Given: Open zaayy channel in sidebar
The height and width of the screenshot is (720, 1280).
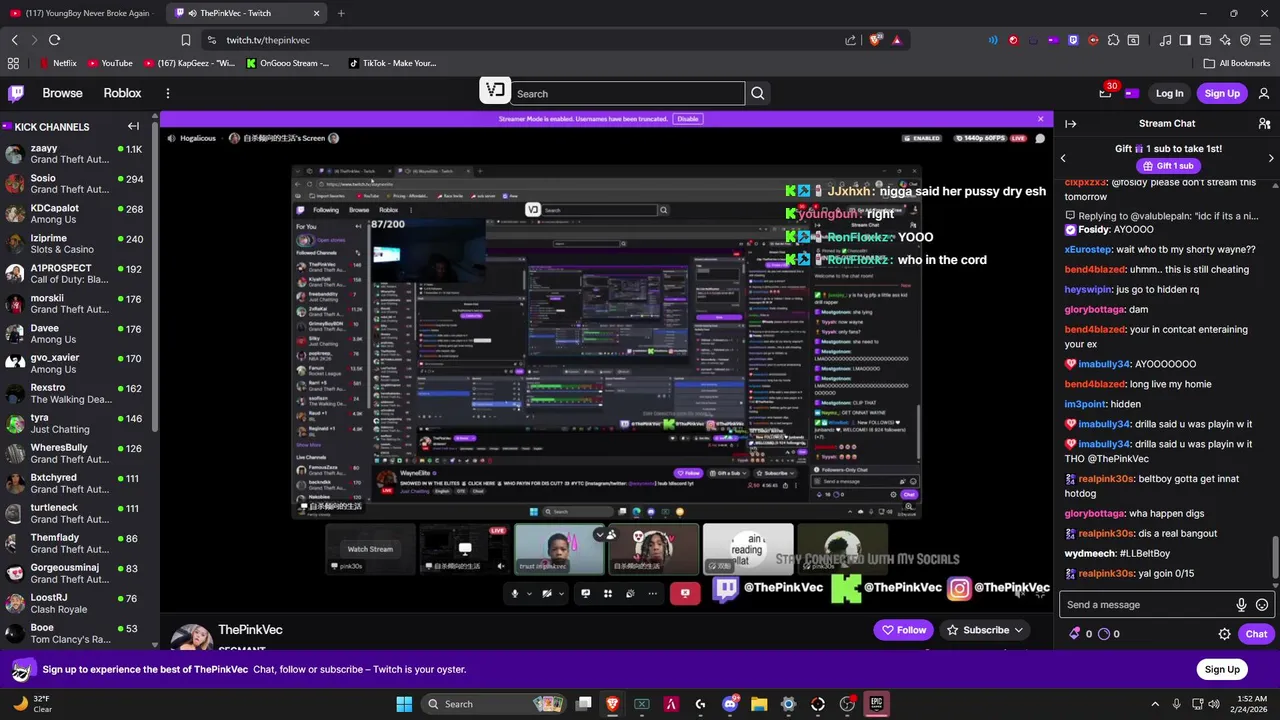Looking at the screenshot, I should (76, 154).
